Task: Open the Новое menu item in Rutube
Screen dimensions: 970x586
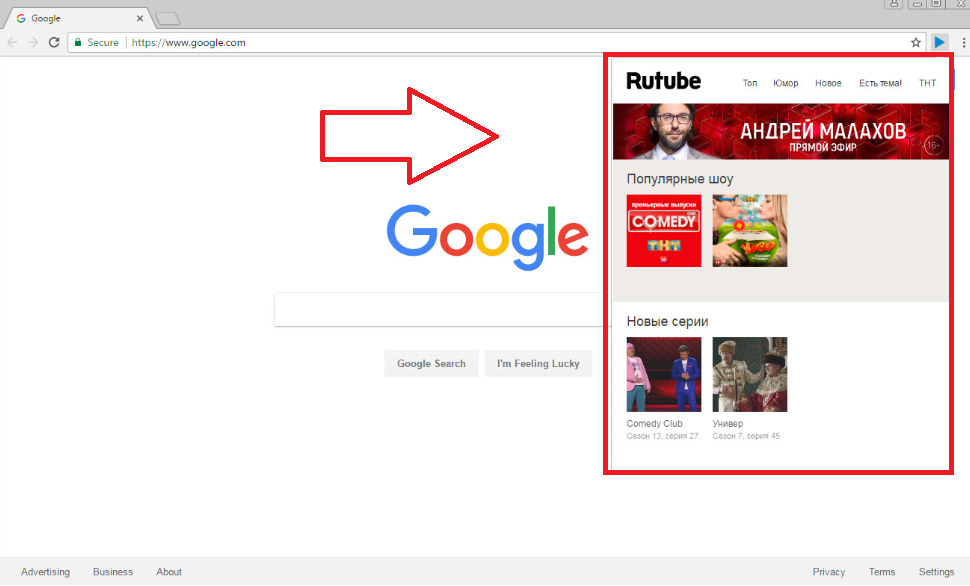Action: click(828, 83)
